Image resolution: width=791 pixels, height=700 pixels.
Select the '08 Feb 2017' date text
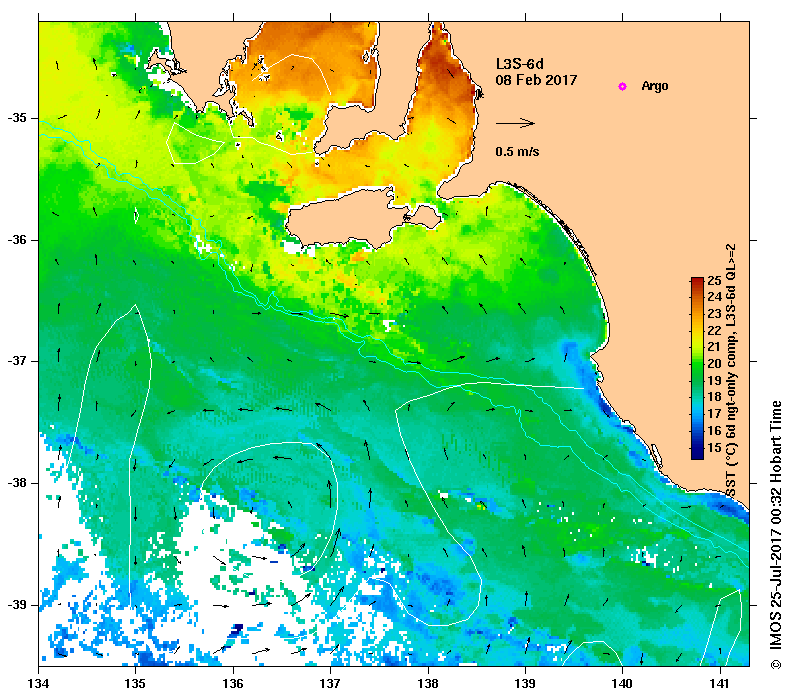[x=536, y=80]
